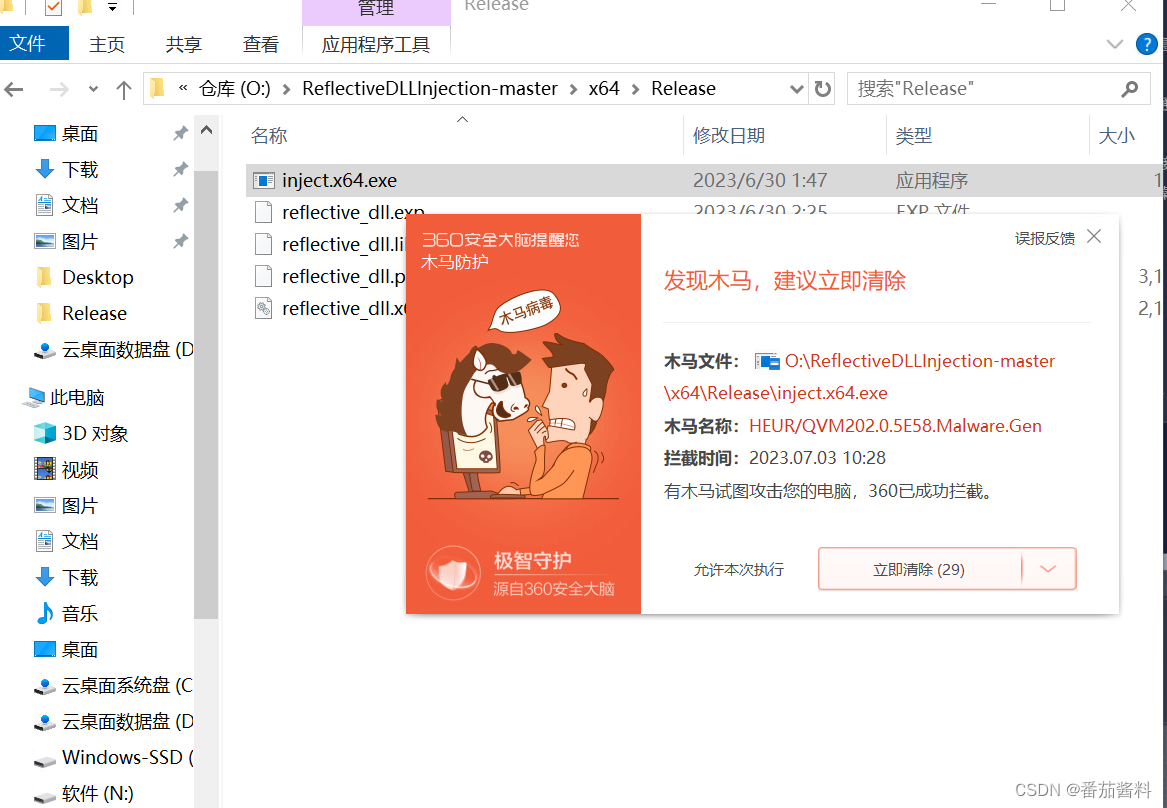Image resolution: width=1167 pixels, height=808 pixels.
Task: Click the gear-icon reflective_dll.x file icon
Action: [263, 308]
